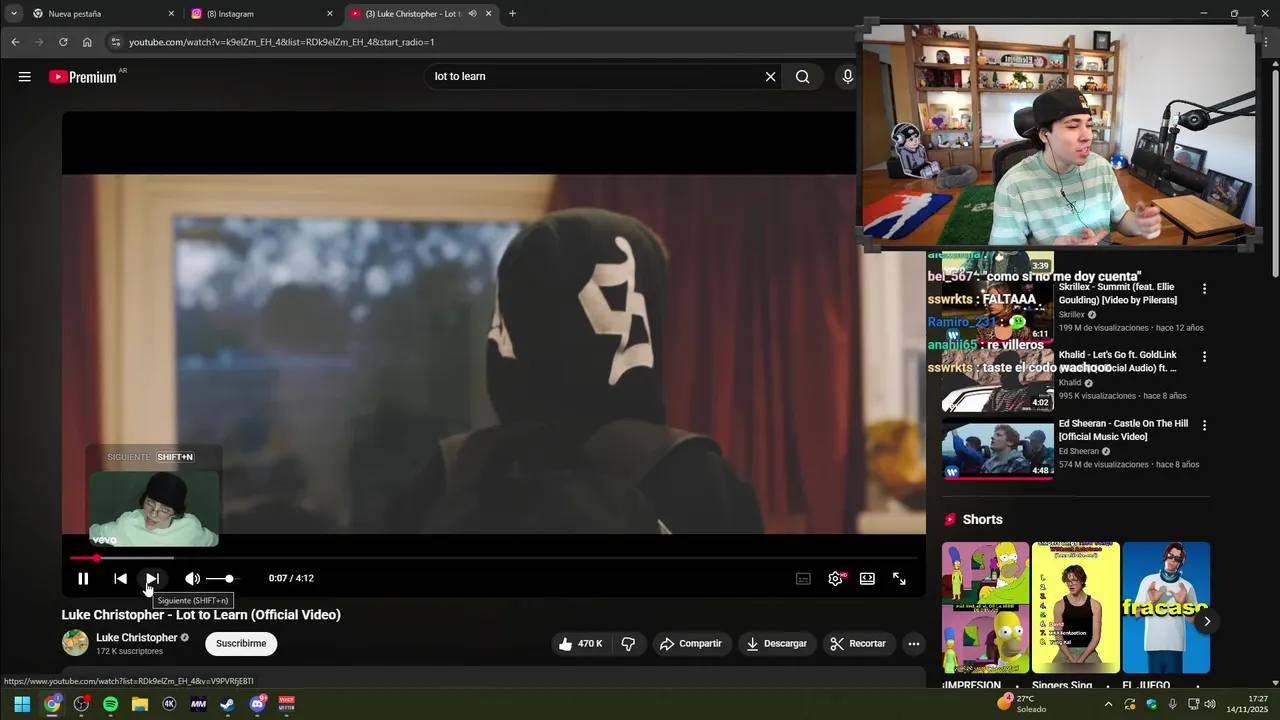The image size is (1280, 720).
Task: Pause the video playback
Action: (83, 578)
